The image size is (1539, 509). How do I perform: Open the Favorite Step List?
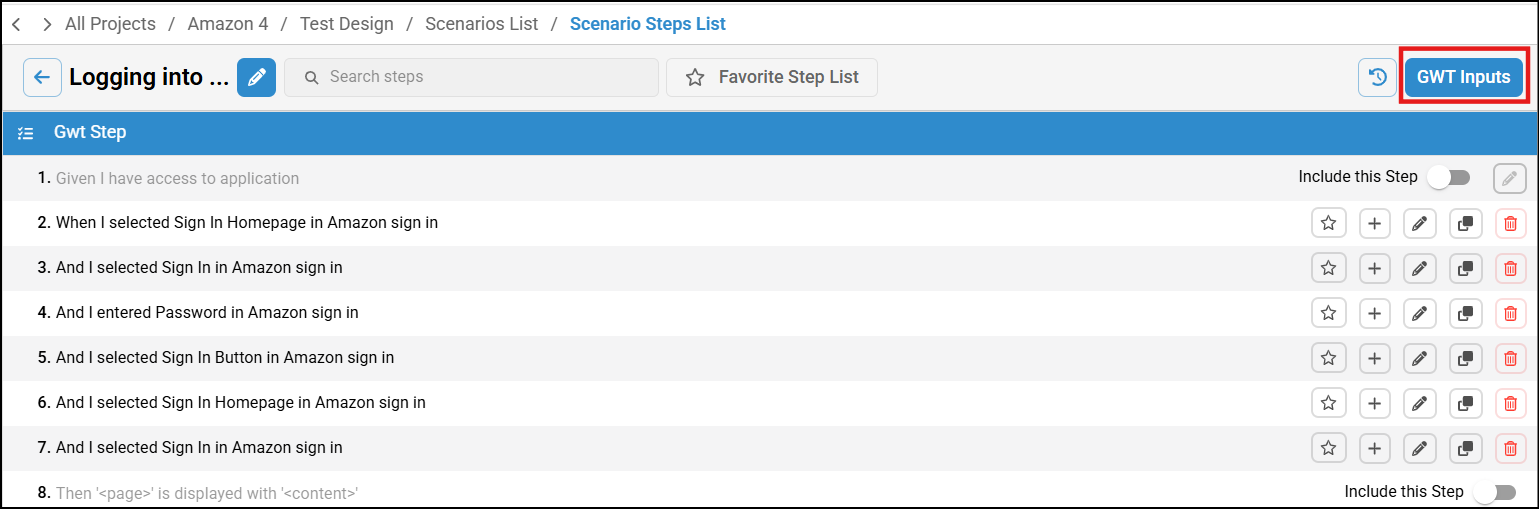(772, 77)
